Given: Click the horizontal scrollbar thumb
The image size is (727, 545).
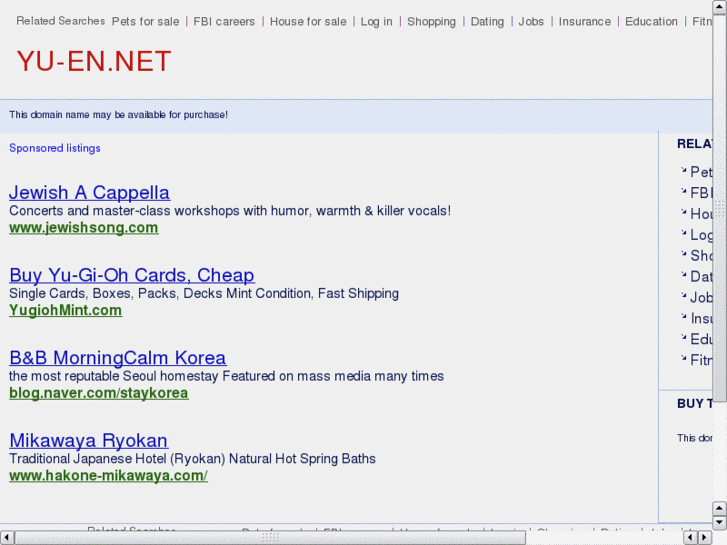Looking at the screenshot, I should pos(270,538).
